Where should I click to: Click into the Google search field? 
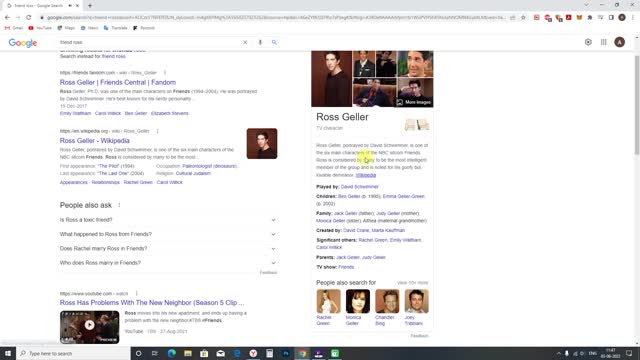[x=149, y=42]
